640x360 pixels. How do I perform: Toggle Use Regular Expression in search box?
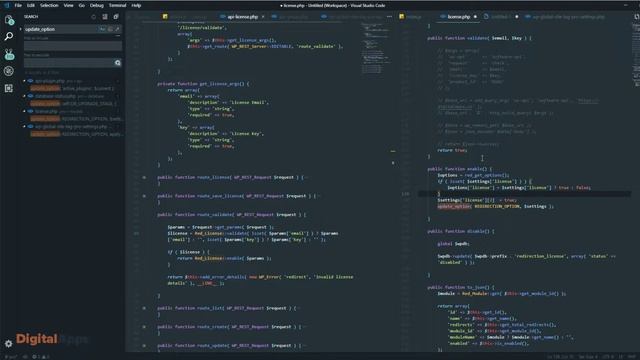tap(117, 29)
